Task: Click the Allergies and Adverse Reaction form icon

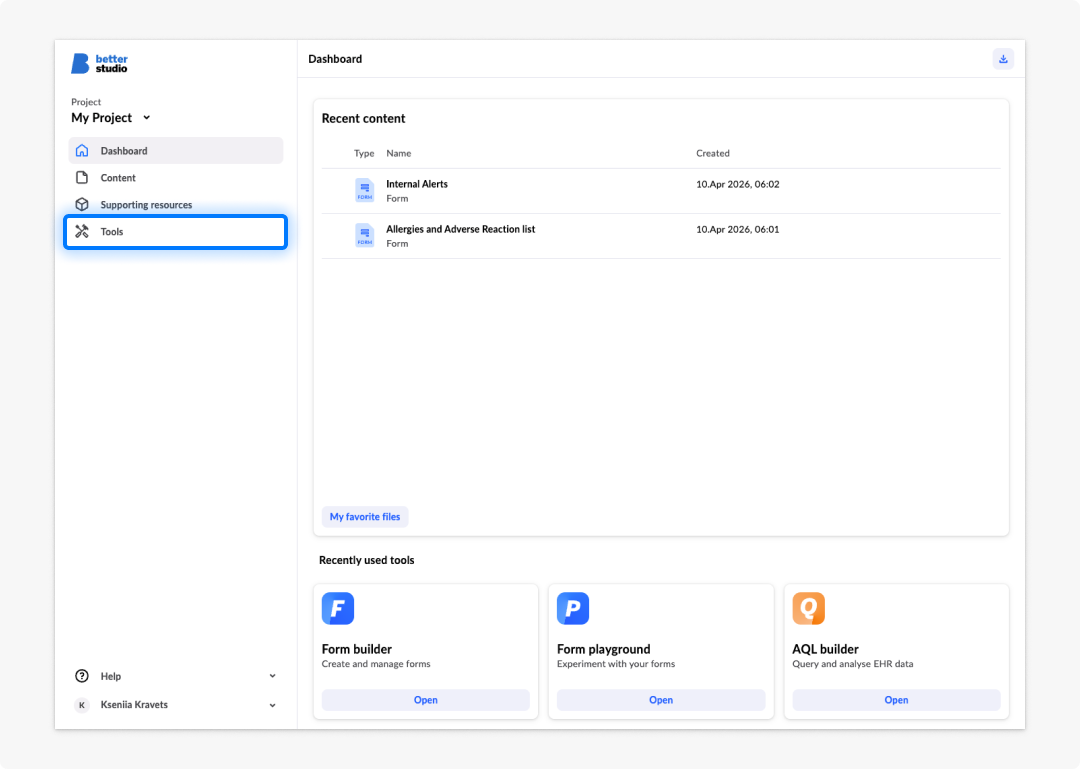Action: click(364, 236)
